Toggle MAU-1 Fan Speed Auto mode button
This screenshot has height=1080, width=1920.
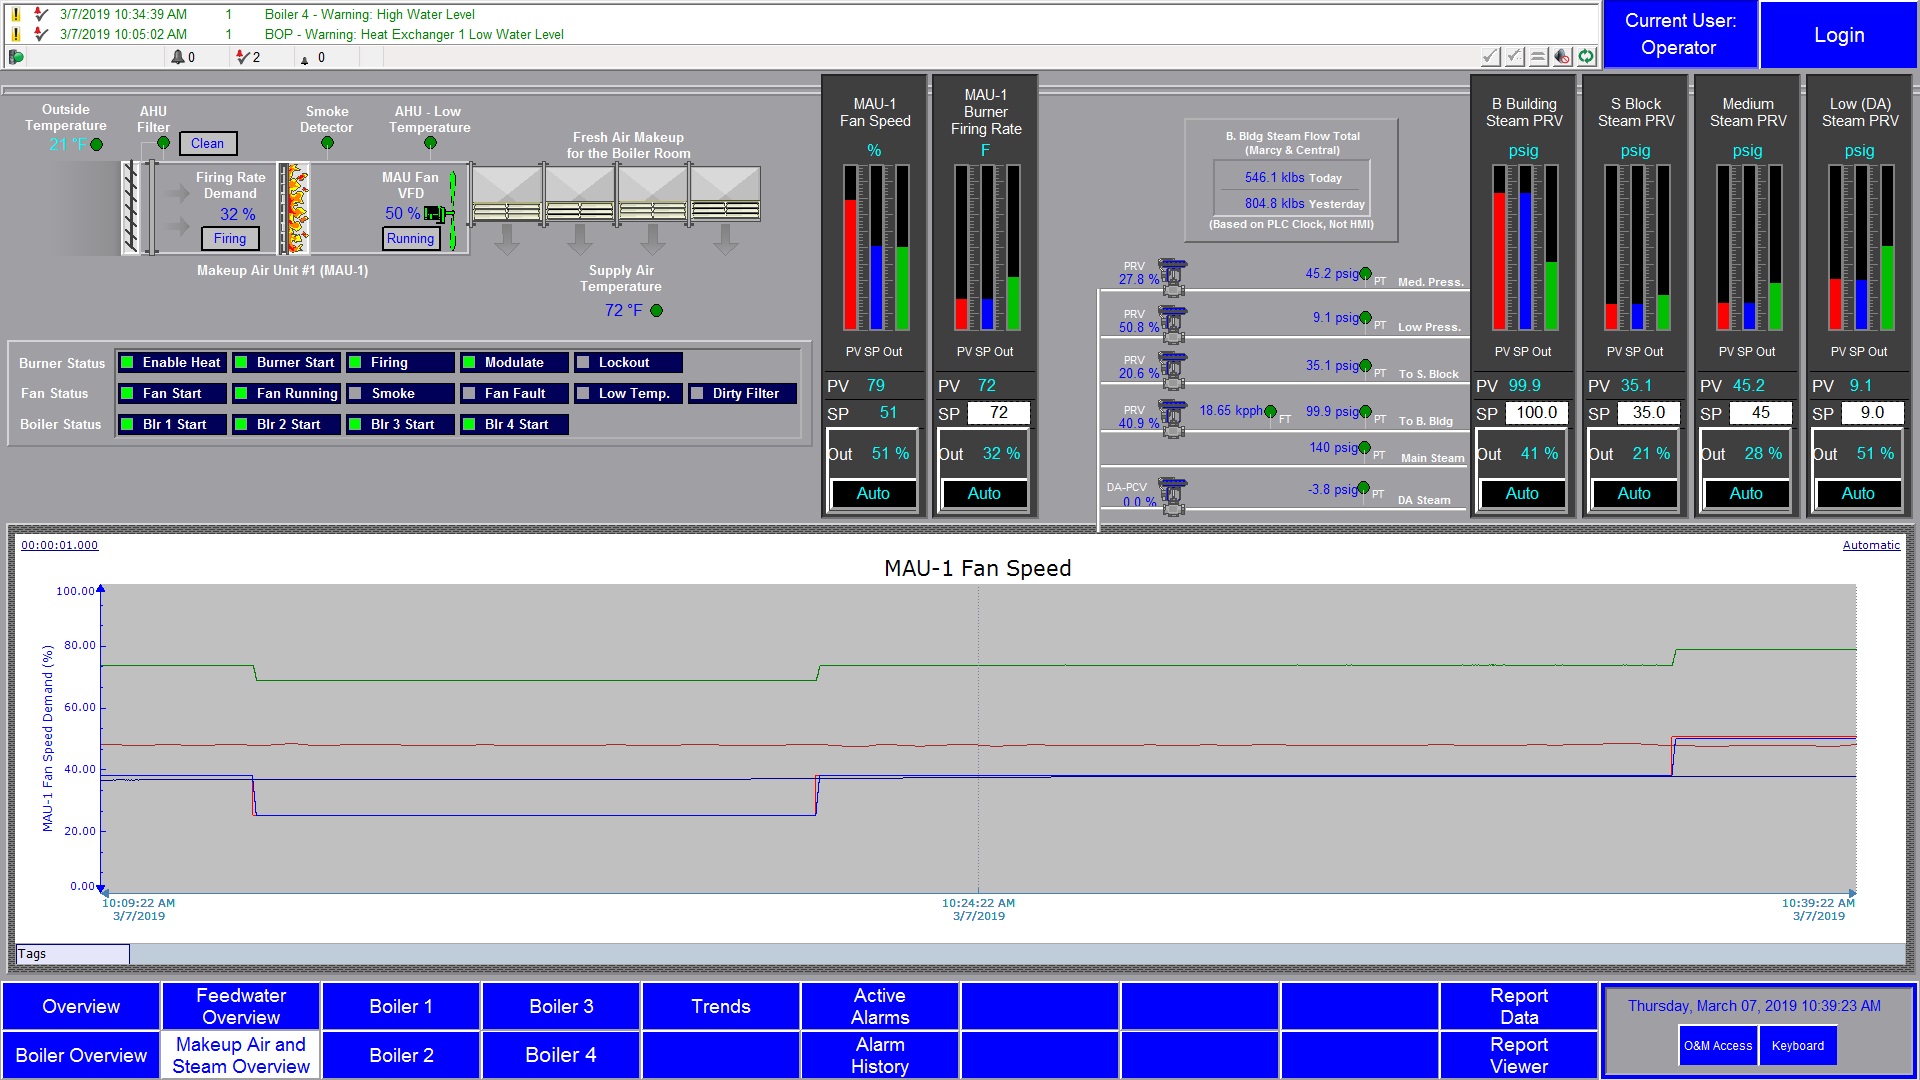(x=873, y=493)
